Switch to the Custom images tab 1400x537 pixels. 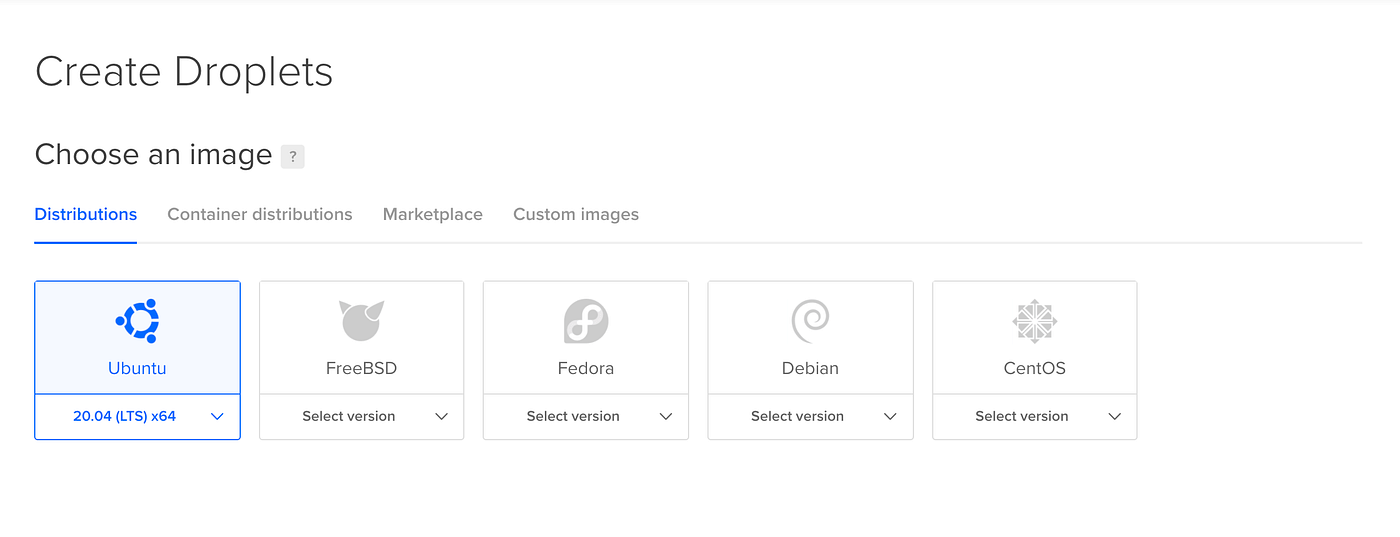(x=576, y=214)
